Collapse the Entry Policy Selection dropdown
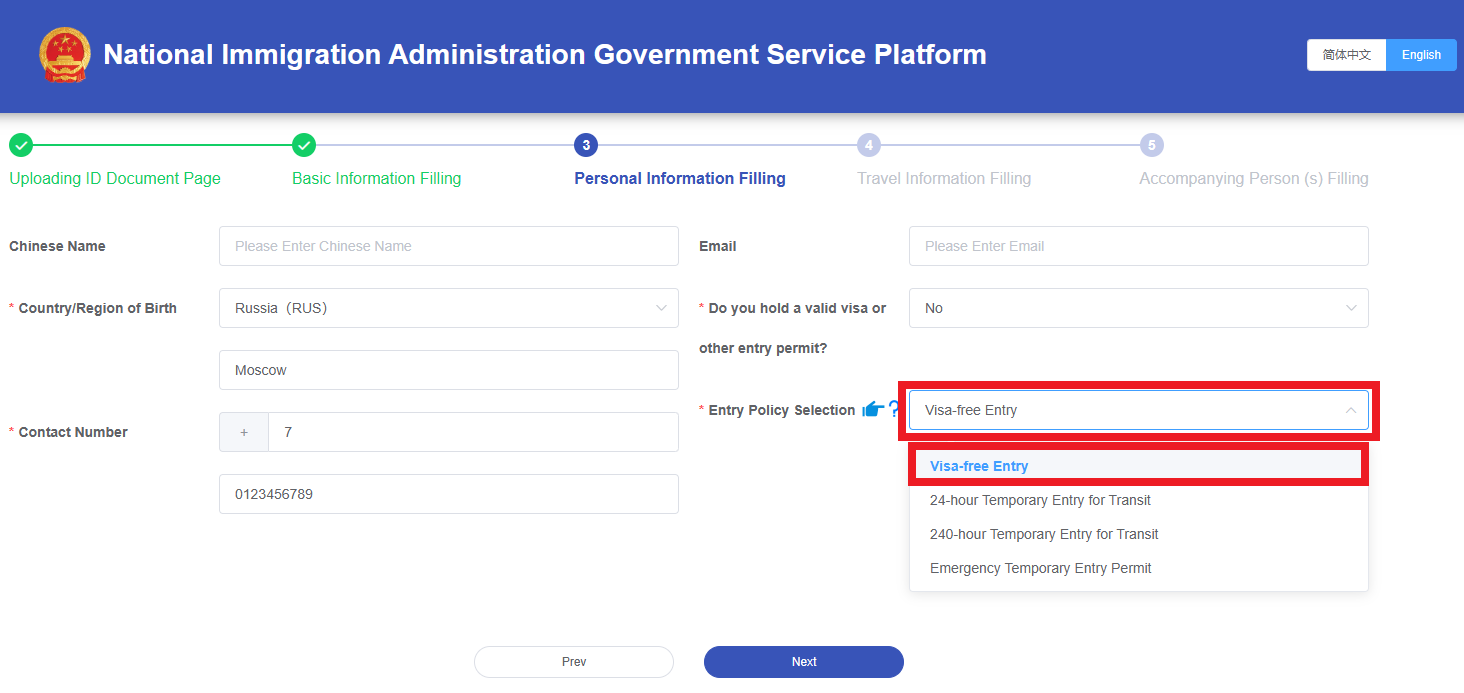Image resolution: width=1464 pixels, height=693 pixels. click(1350, 410)
